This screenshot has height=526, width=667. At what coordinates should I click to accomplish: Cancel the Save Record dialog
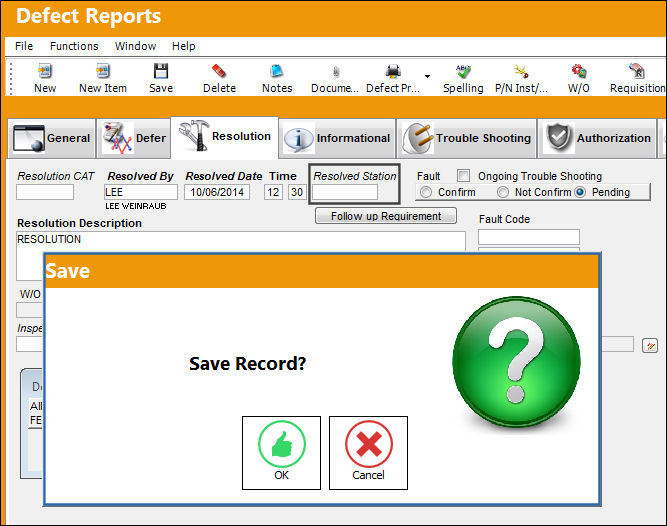click(368, 453)
